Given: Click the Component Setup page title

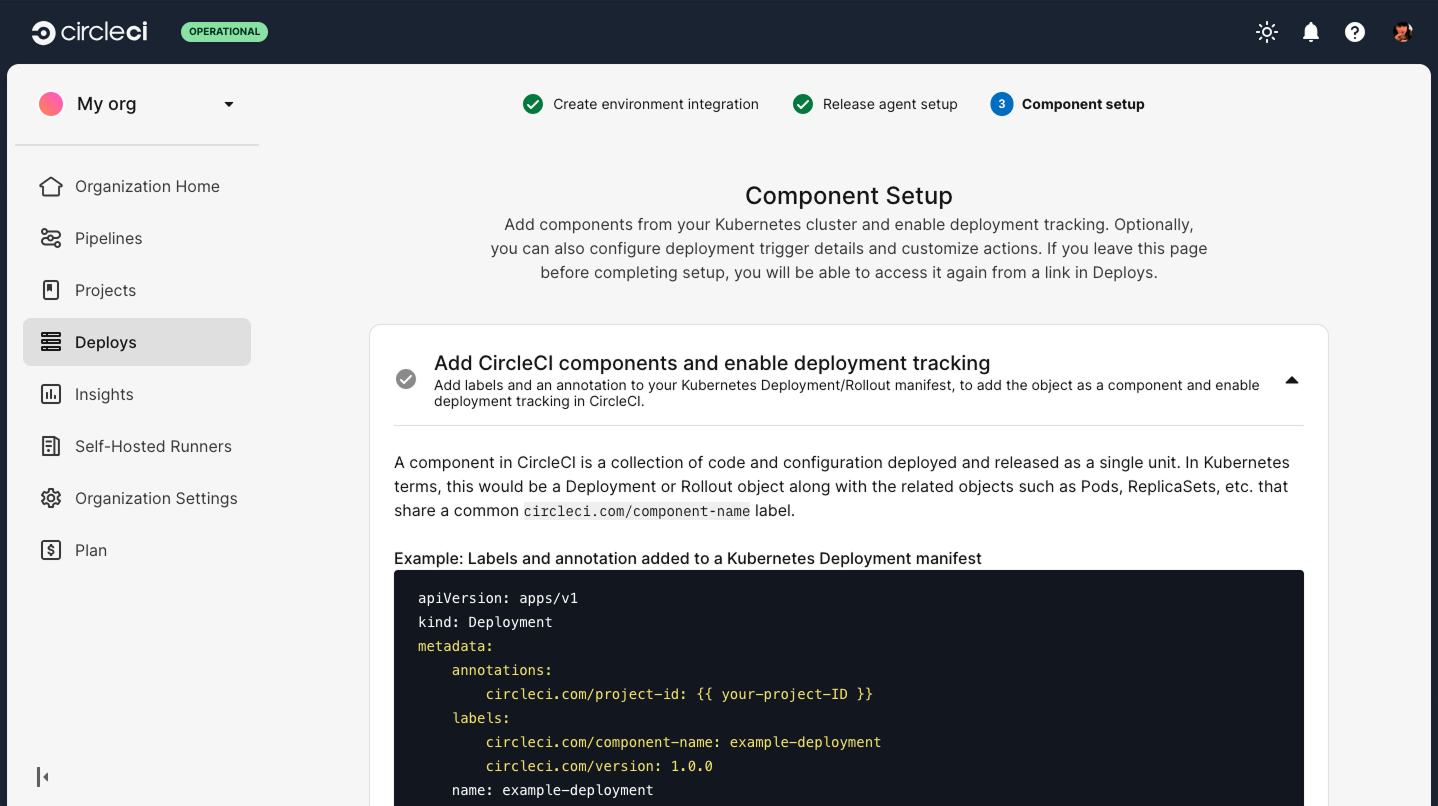Looking at the screenshot, I should [849, 195].
